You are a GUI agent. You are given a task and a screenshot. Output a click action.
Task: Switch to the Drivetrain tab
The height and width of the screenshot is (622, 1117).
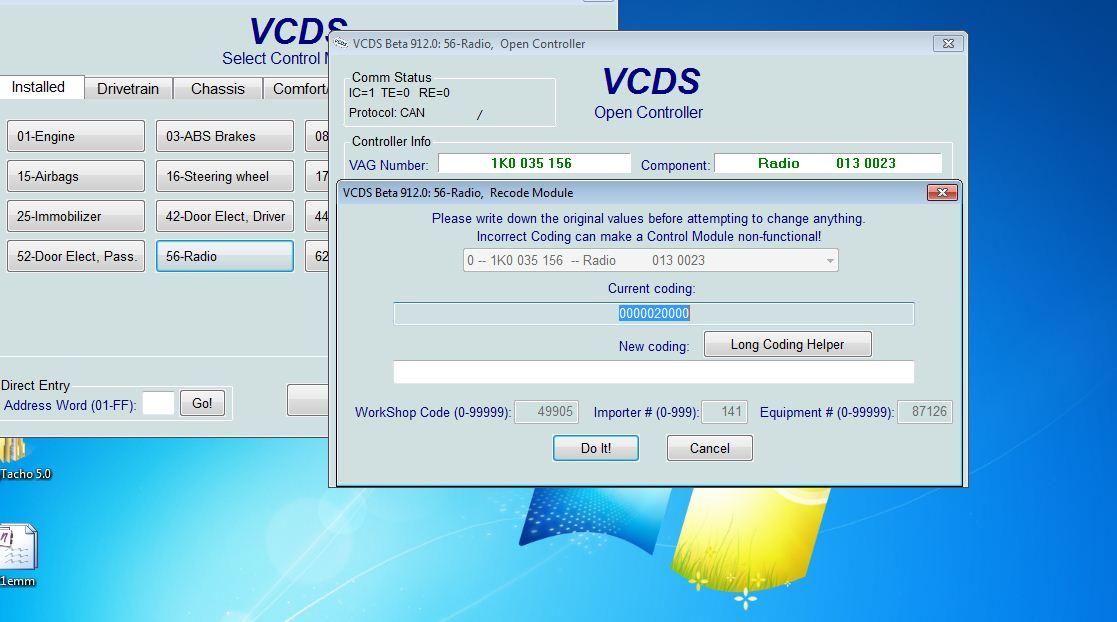coord(127,89)
